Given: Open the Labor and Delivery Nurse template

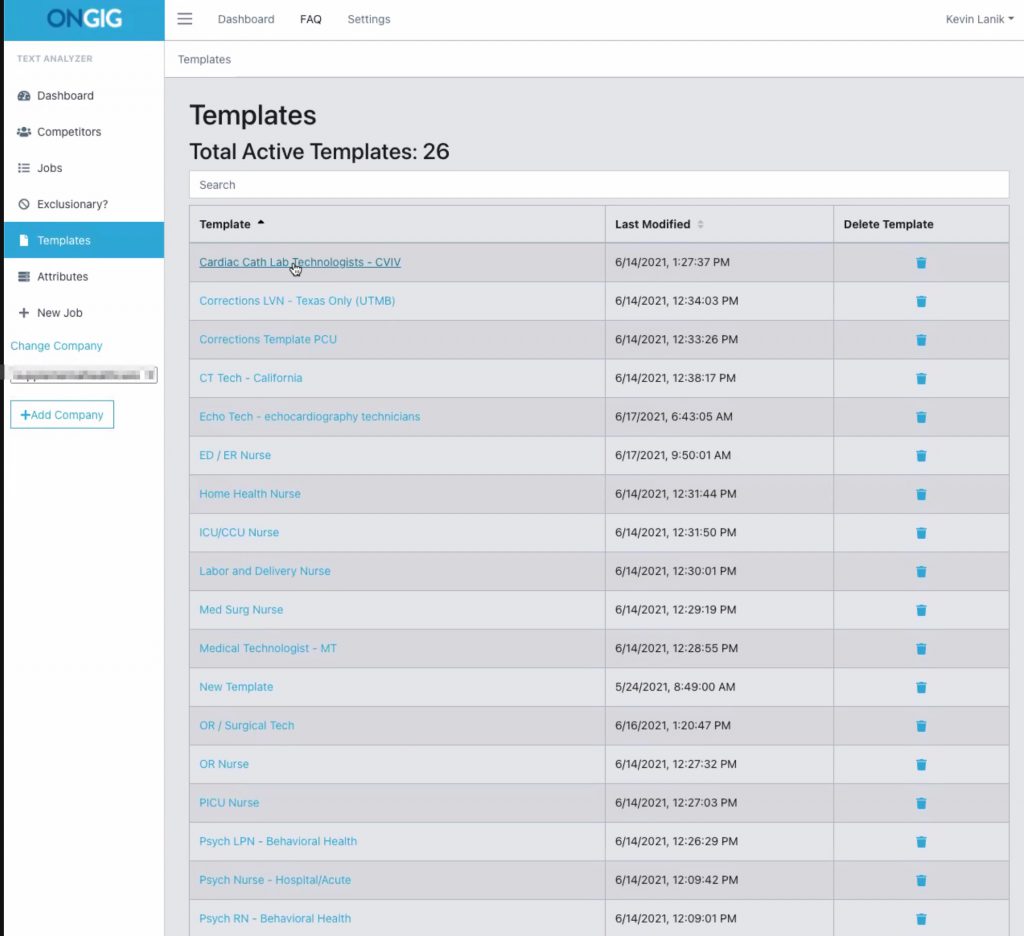Looking at the screenshot, I should 264,570.
